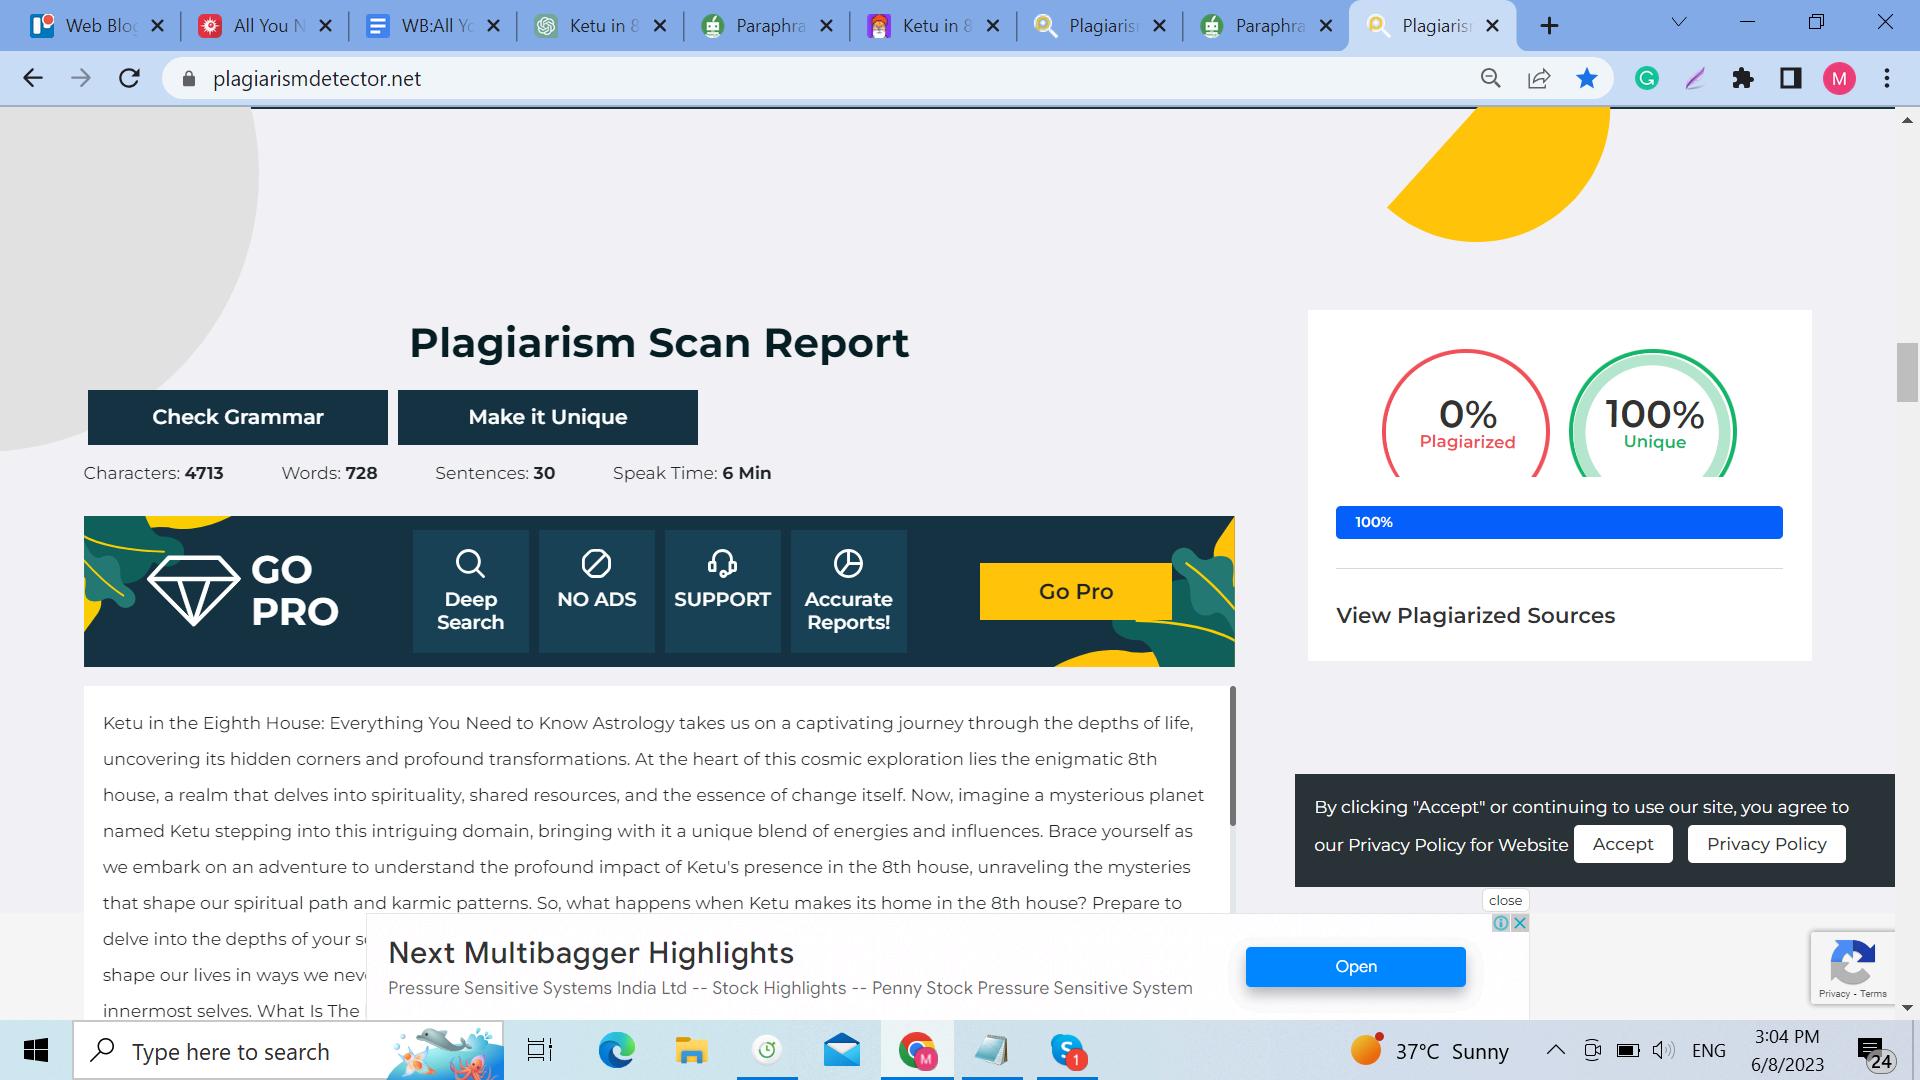Open Microsoft Edge from taskbar
Screen dimensions: 1920x1080
616,1051
